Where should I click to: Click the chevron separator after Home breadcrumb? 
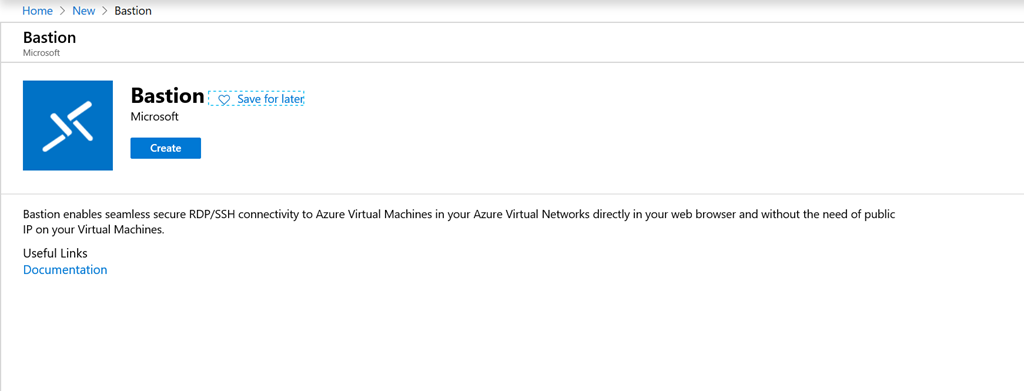coord(63,11)
